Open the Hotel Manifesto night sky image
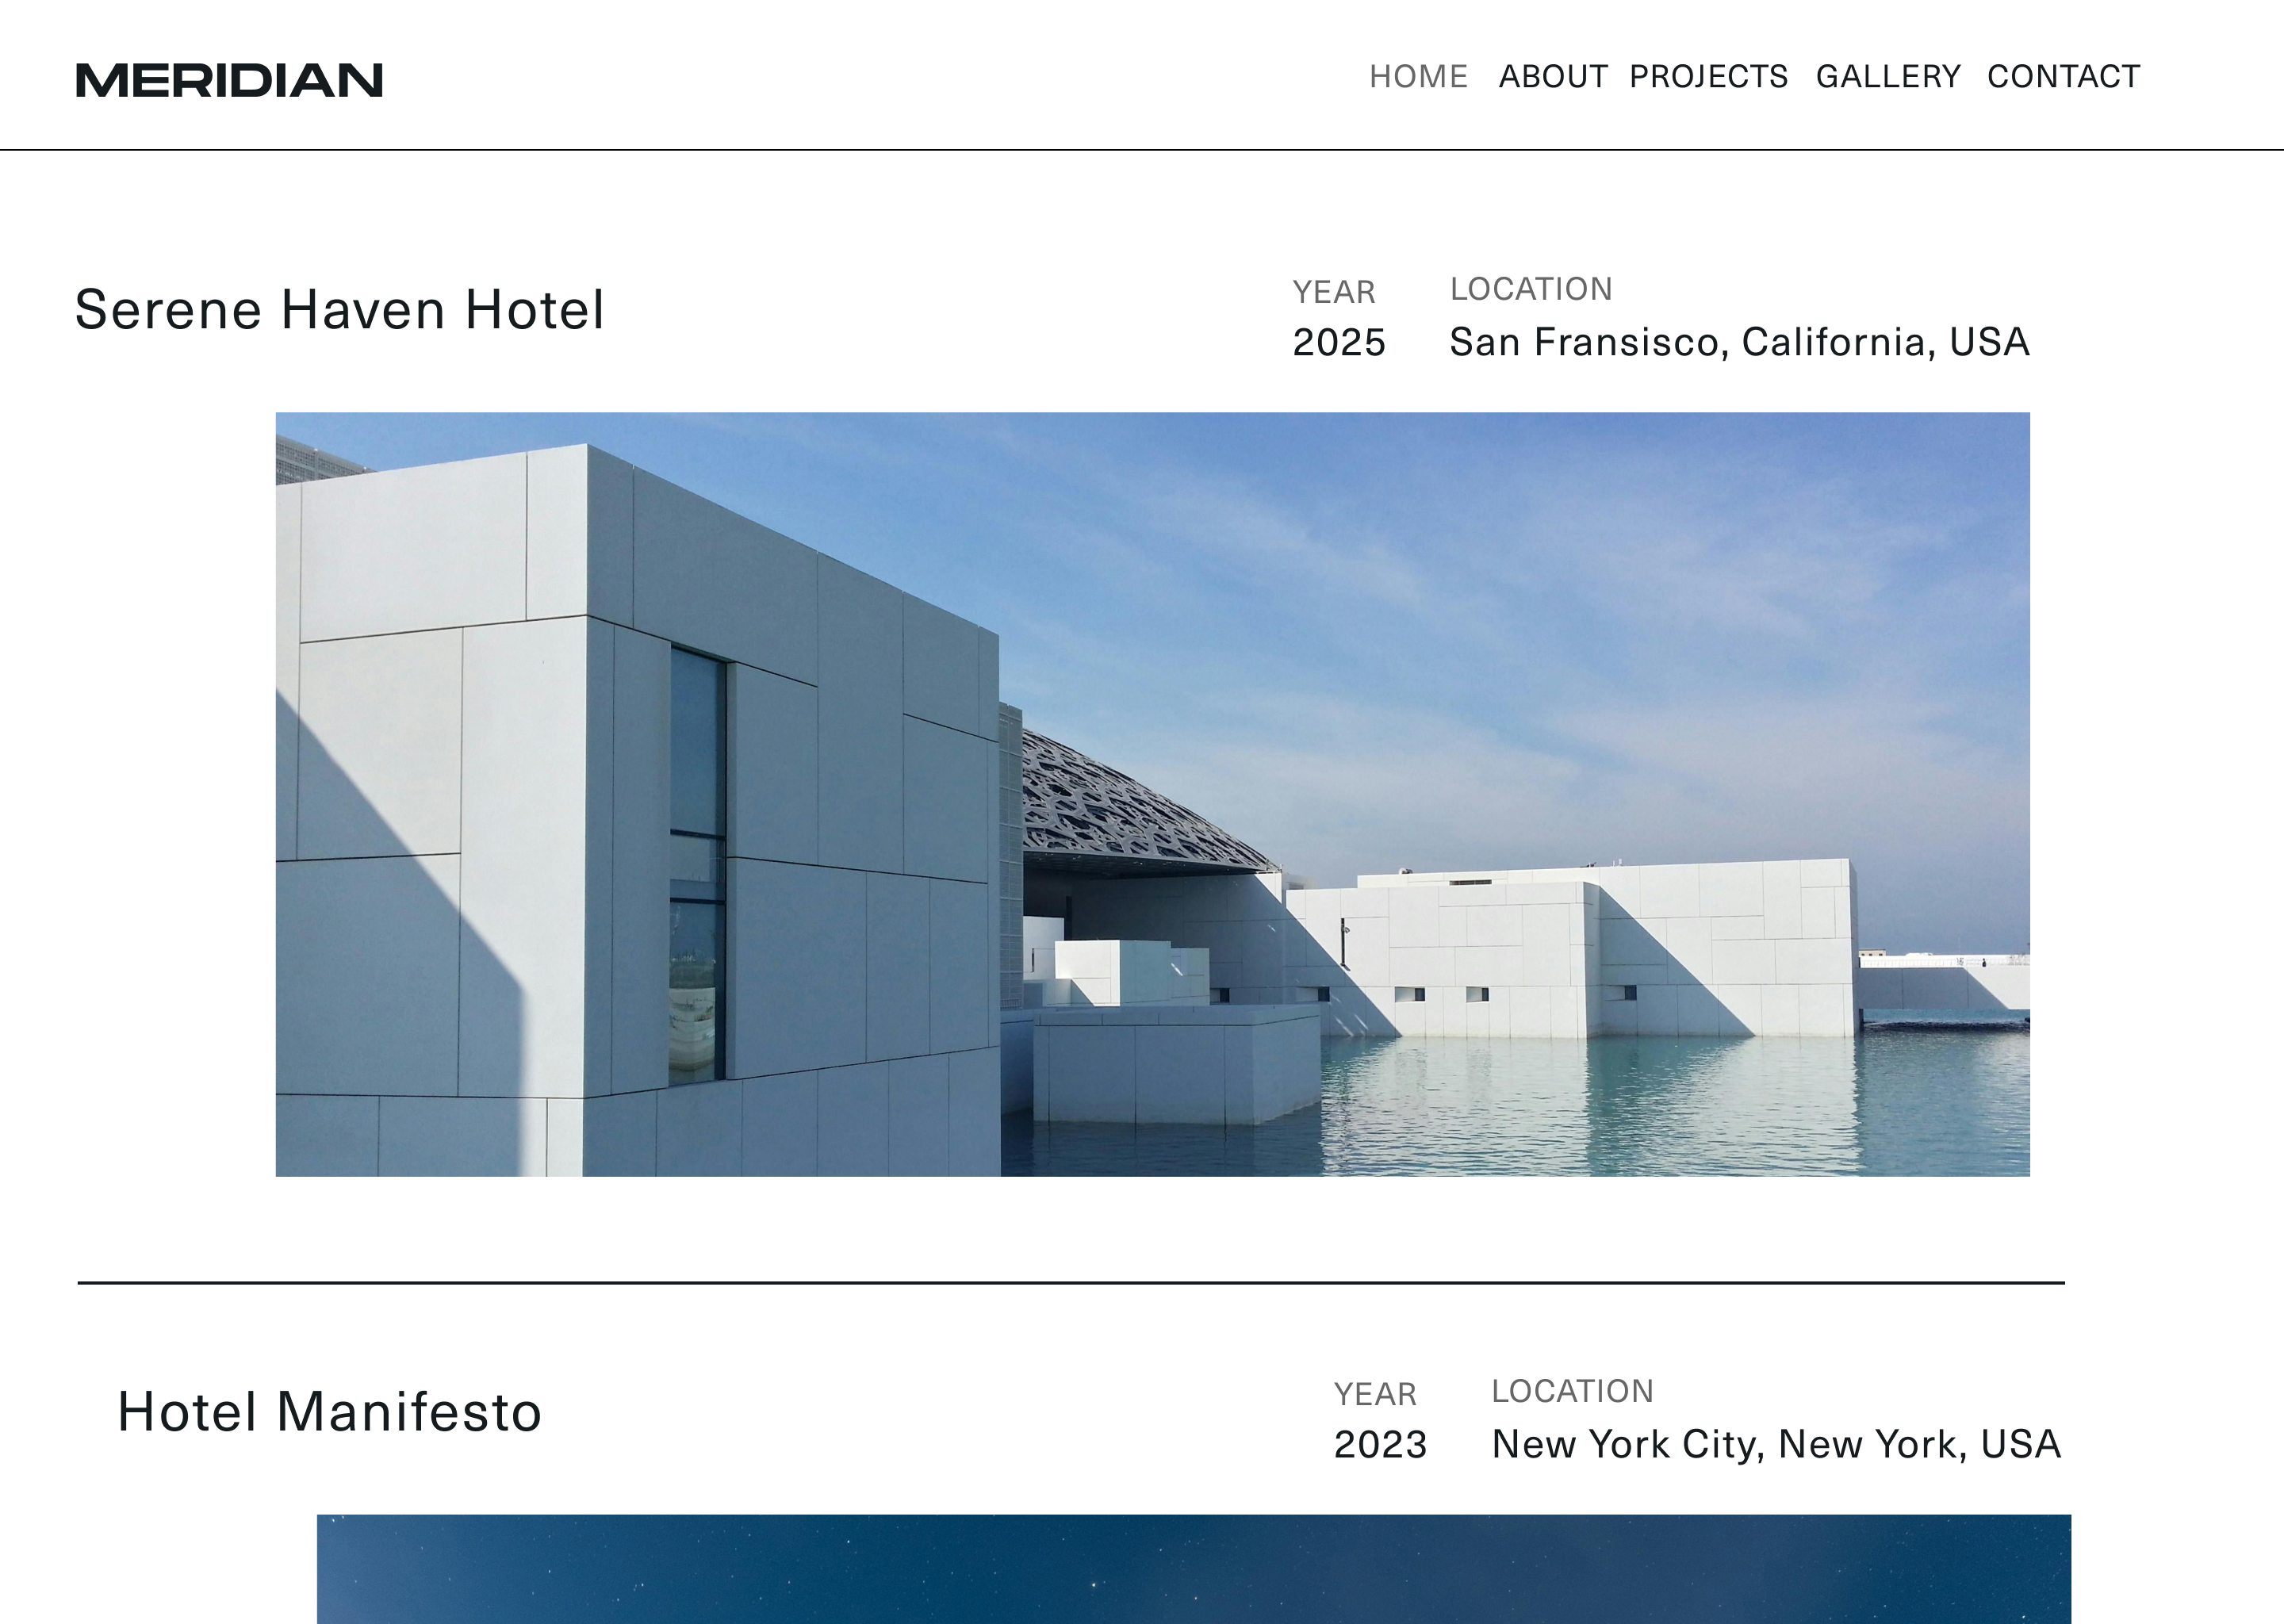2284x1624 pixels. (x=1194, y=1568)
